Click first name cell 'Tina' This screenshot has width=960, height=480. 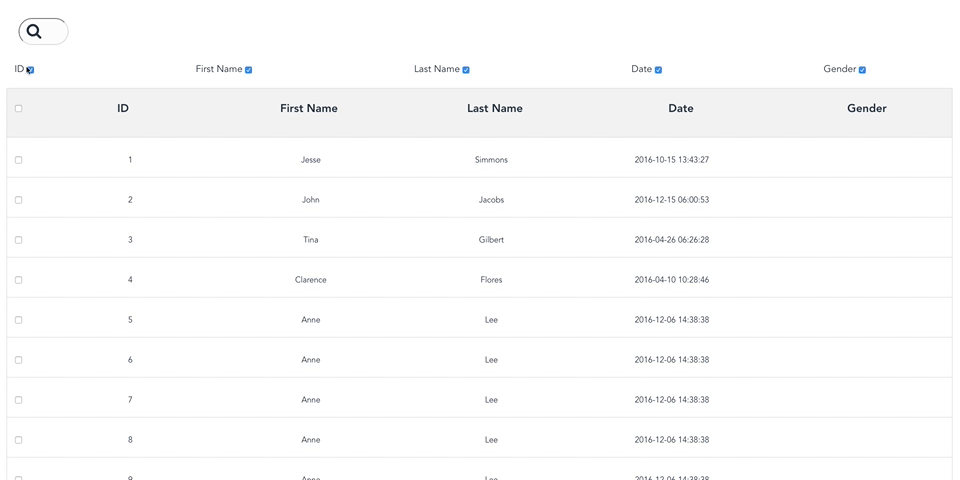pos(311,240)
